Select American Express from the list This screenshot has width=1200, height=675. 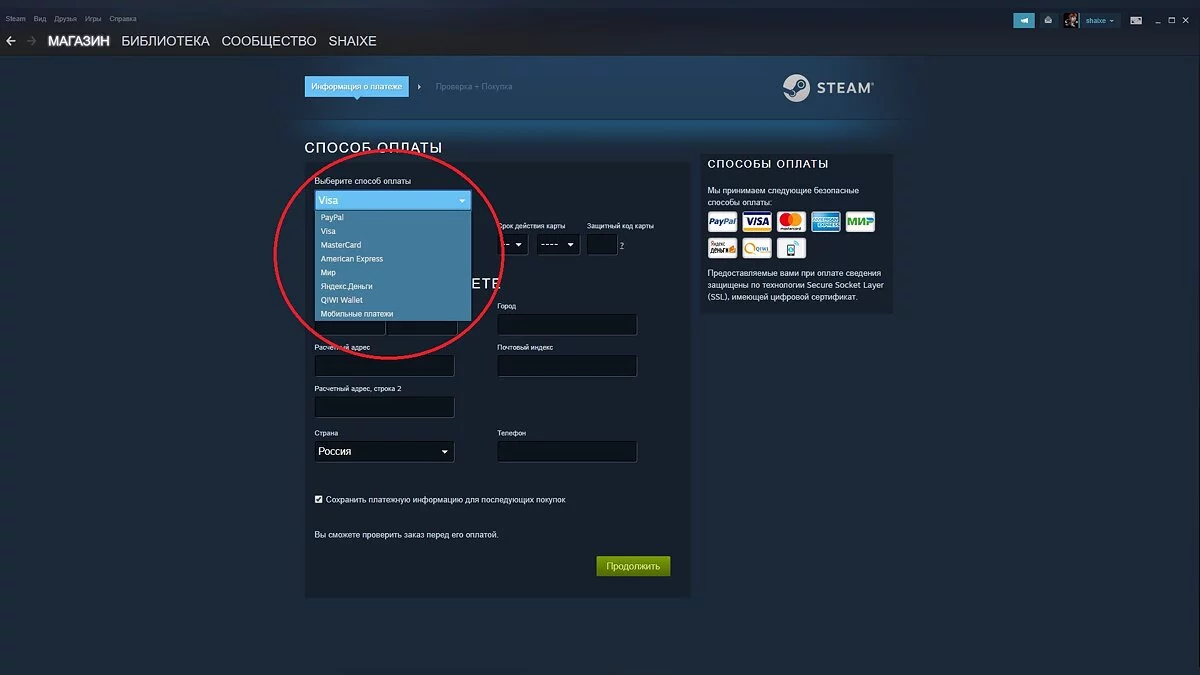click(392, 259)
